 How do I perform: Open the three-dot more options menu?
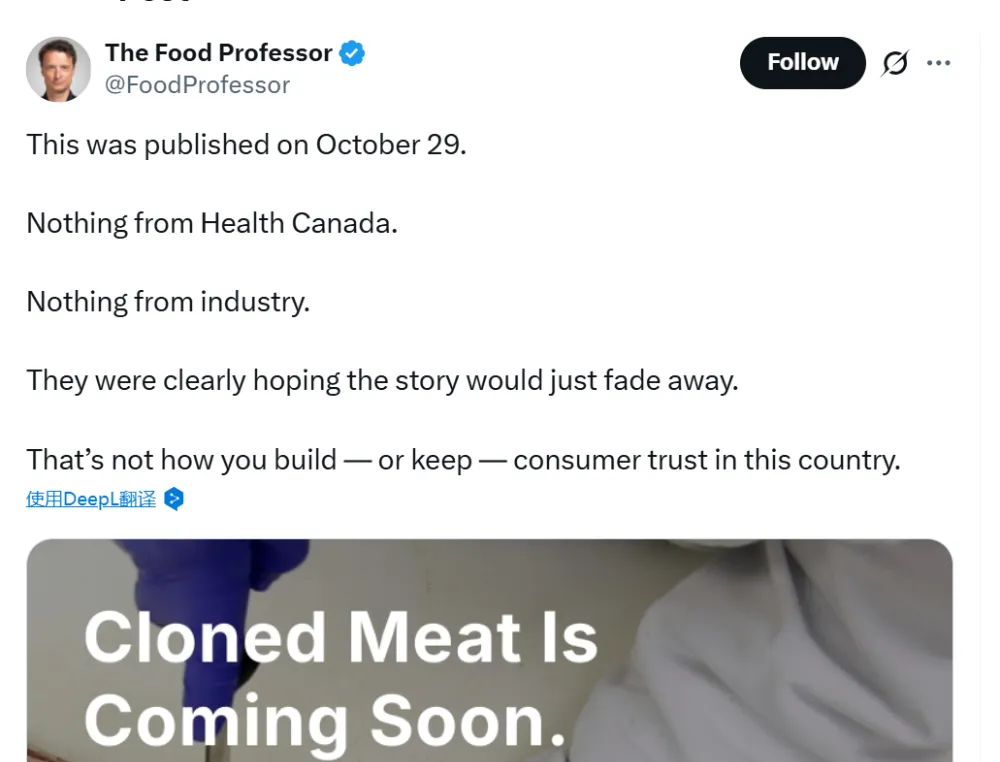(938, 63)
